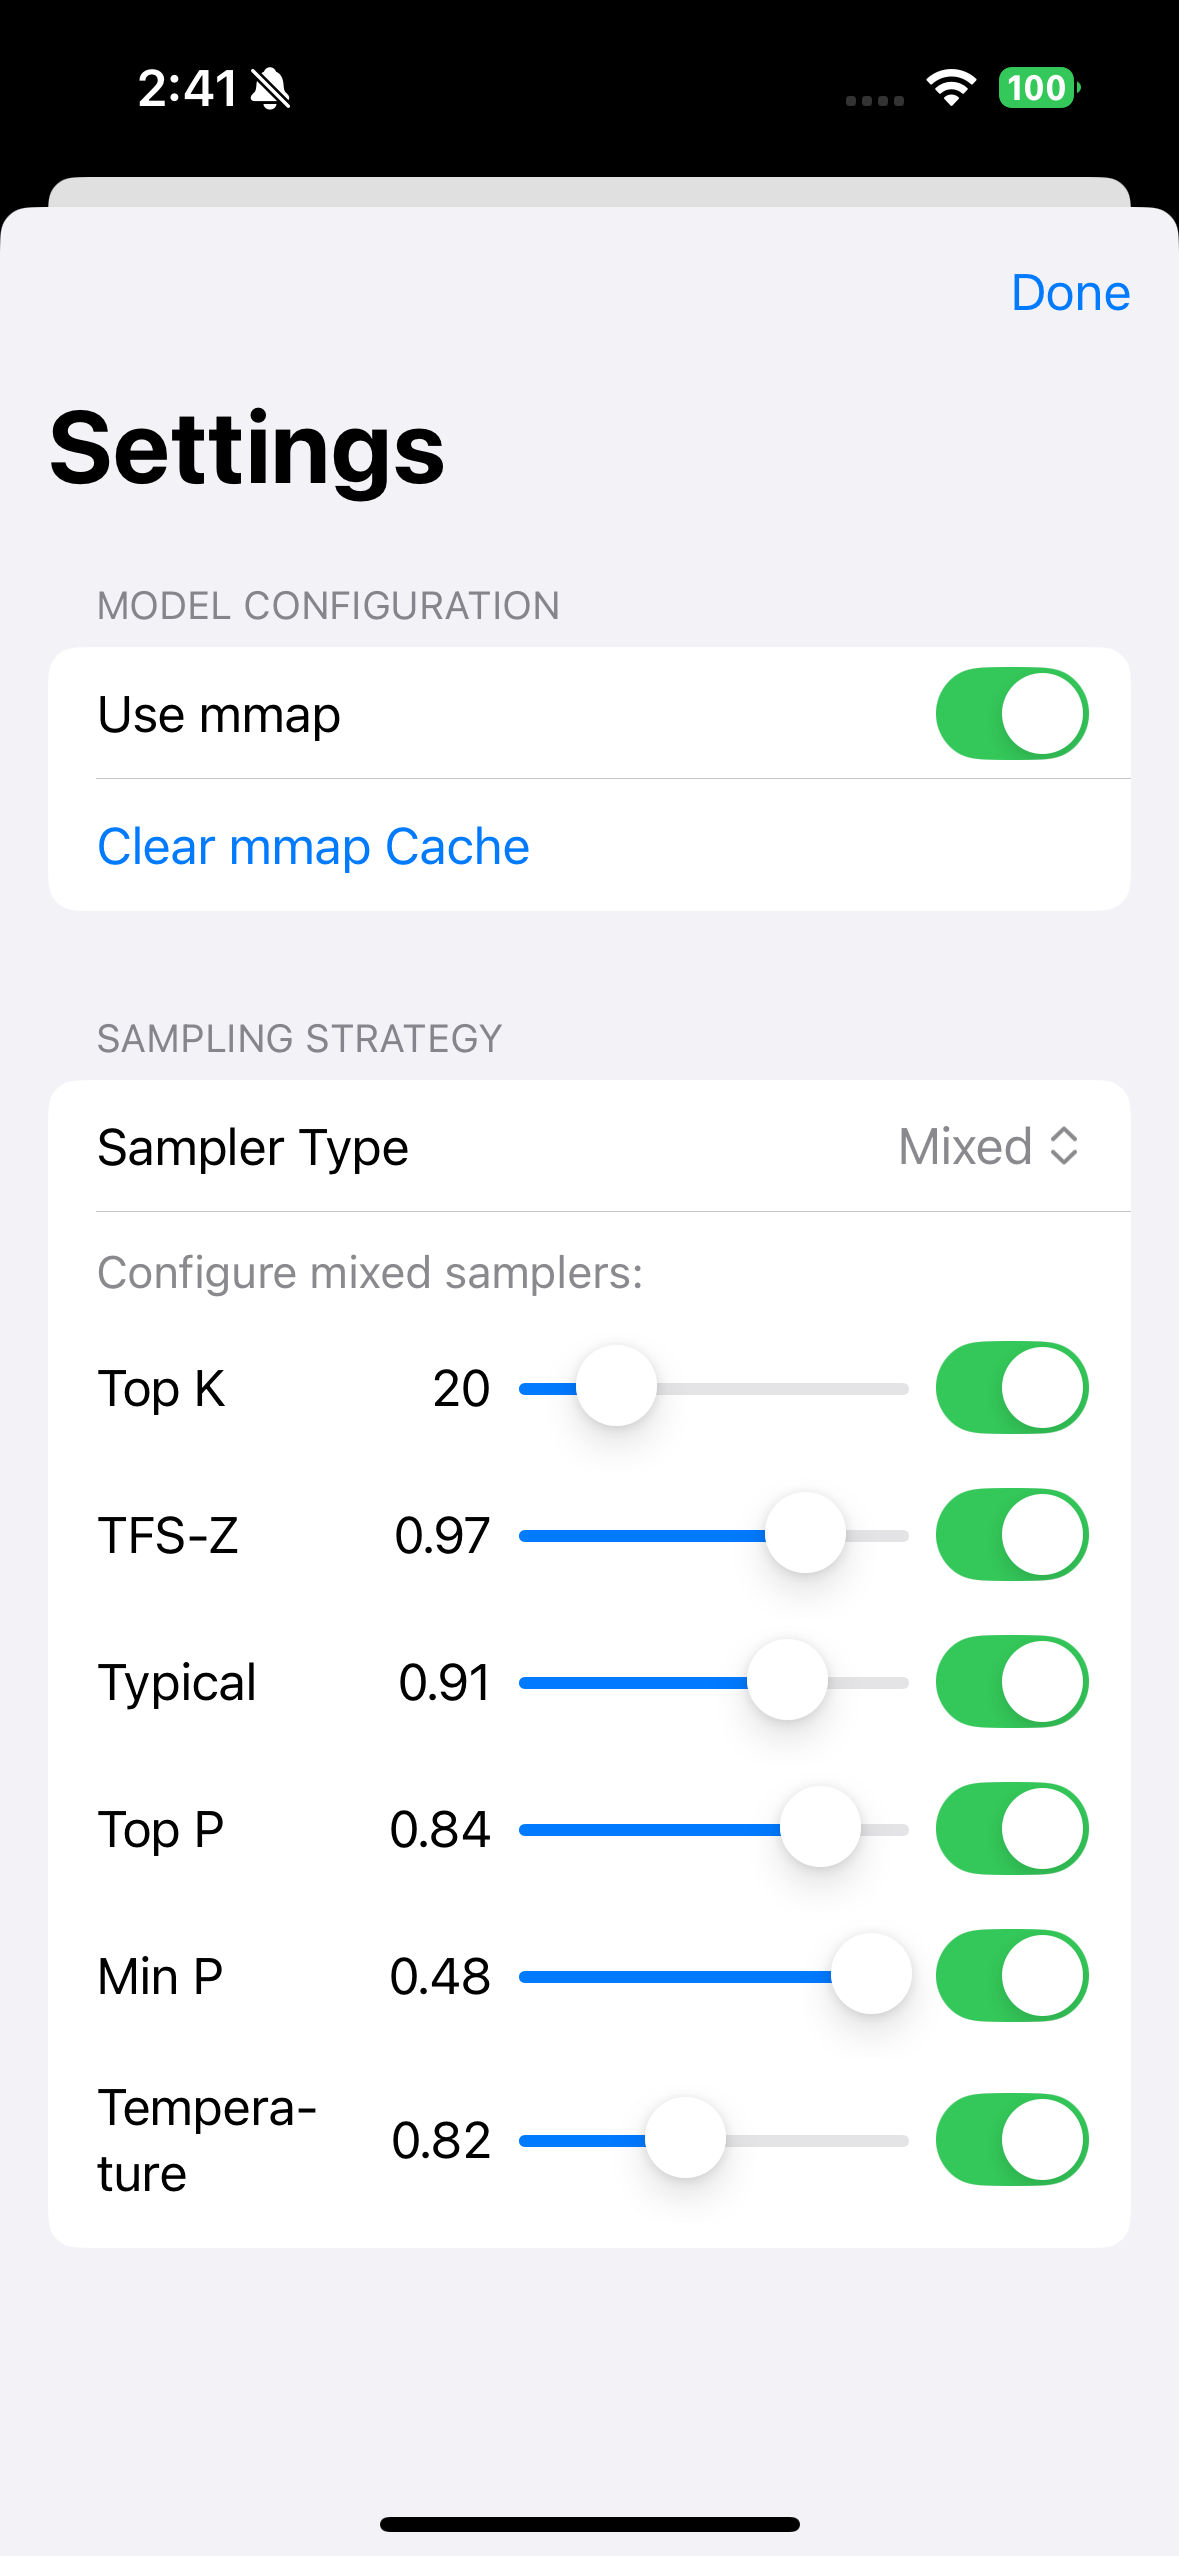Turn off the Temperature toggle
1179x2556 pixels.
pyautogui.click(x=1011, y=2140)
